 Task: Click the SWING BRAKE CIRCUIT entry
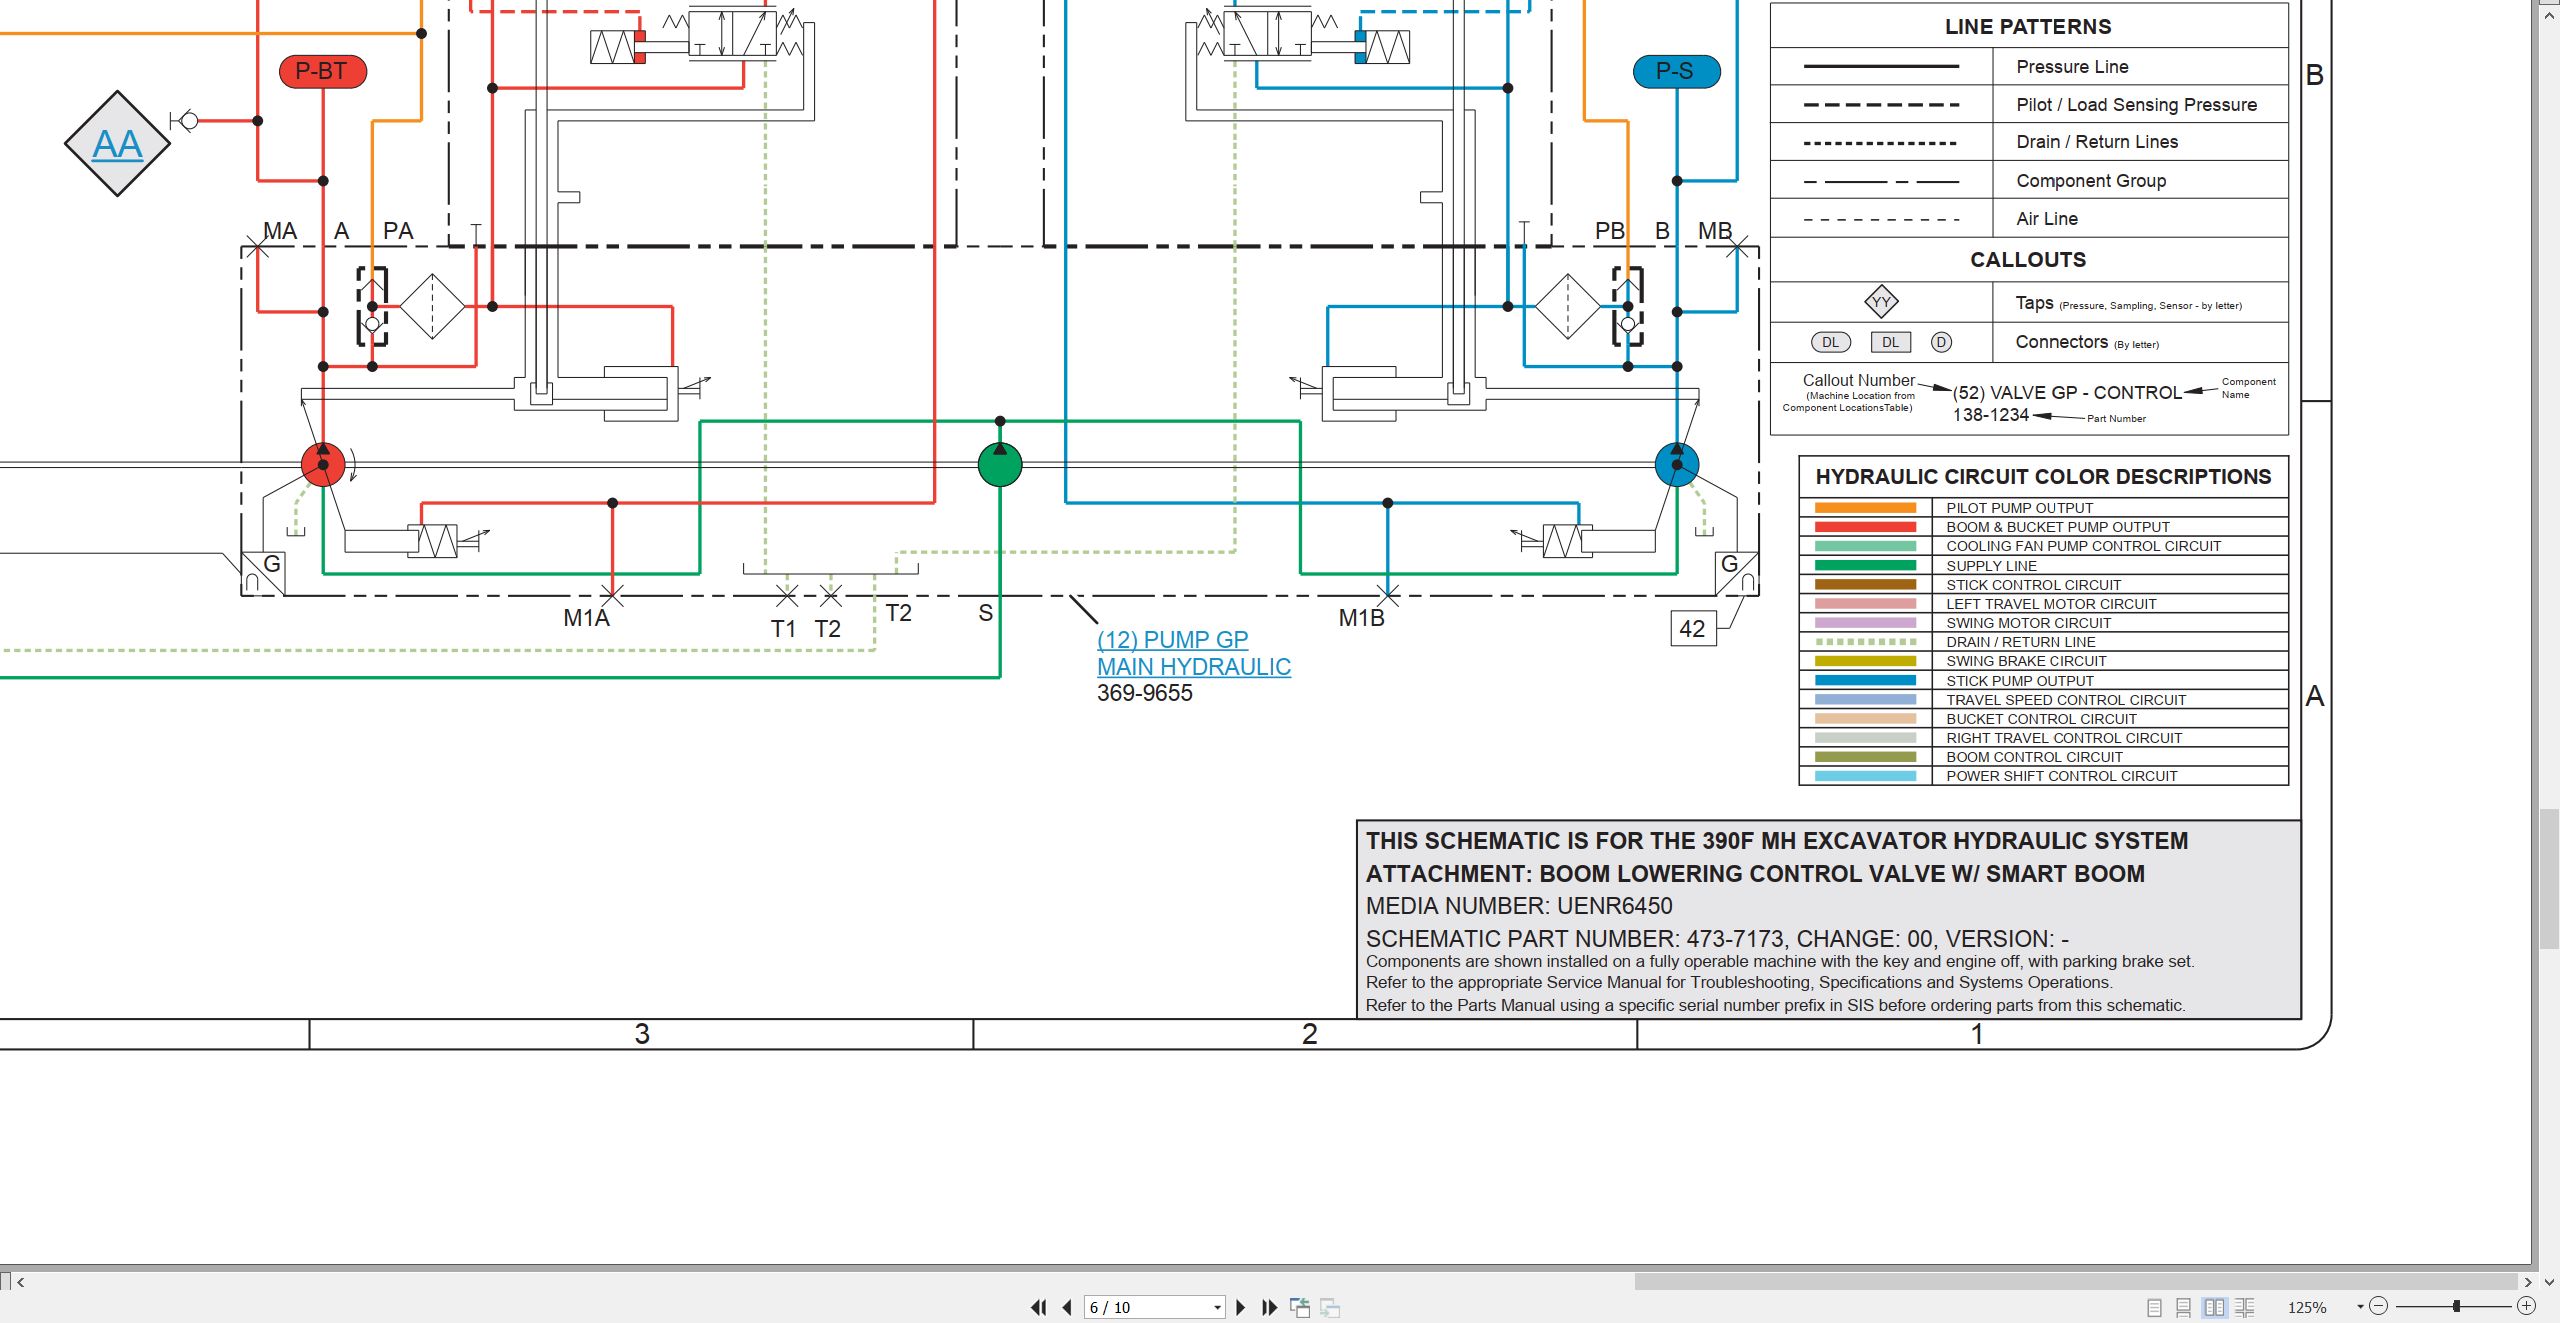(x=2026, y=661)
